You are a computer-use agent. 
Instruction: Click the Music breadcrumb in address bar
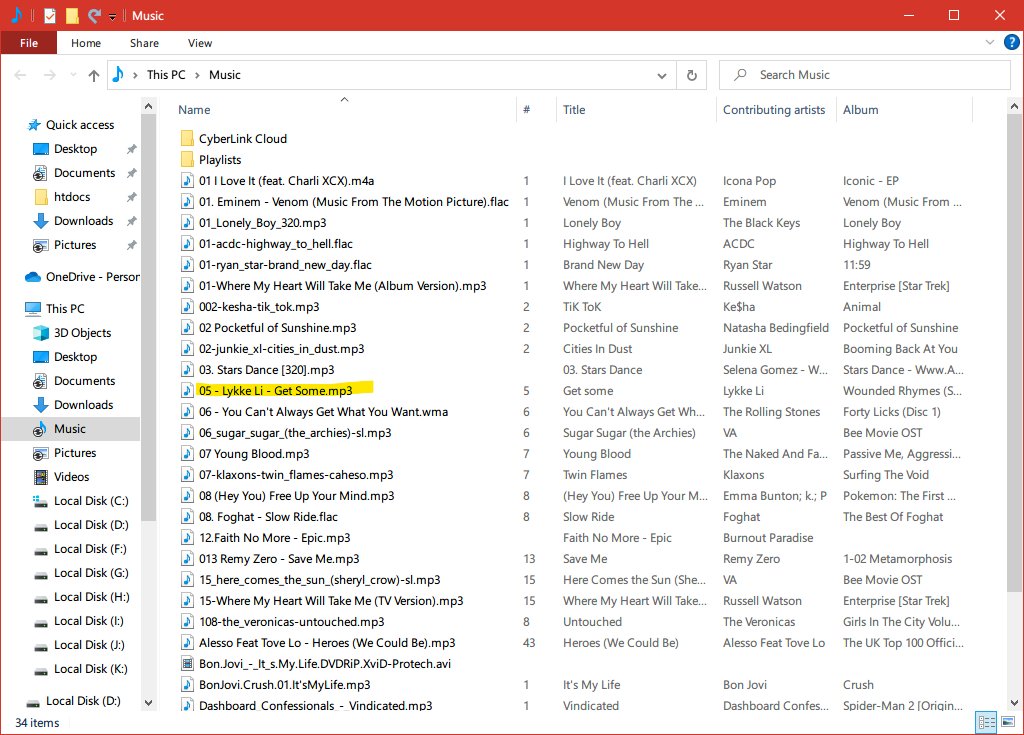(225, 75)
